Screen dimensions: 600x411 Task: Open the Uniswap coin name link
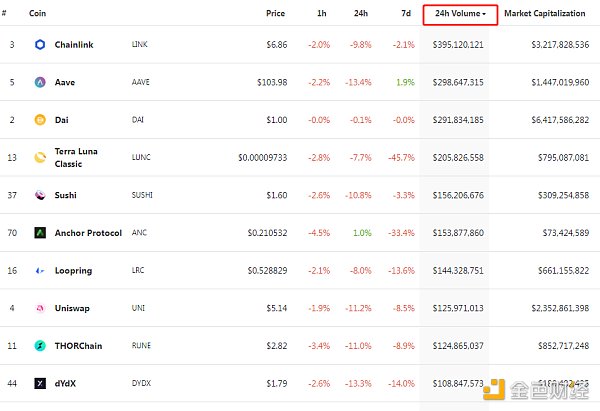pos(76,307)
